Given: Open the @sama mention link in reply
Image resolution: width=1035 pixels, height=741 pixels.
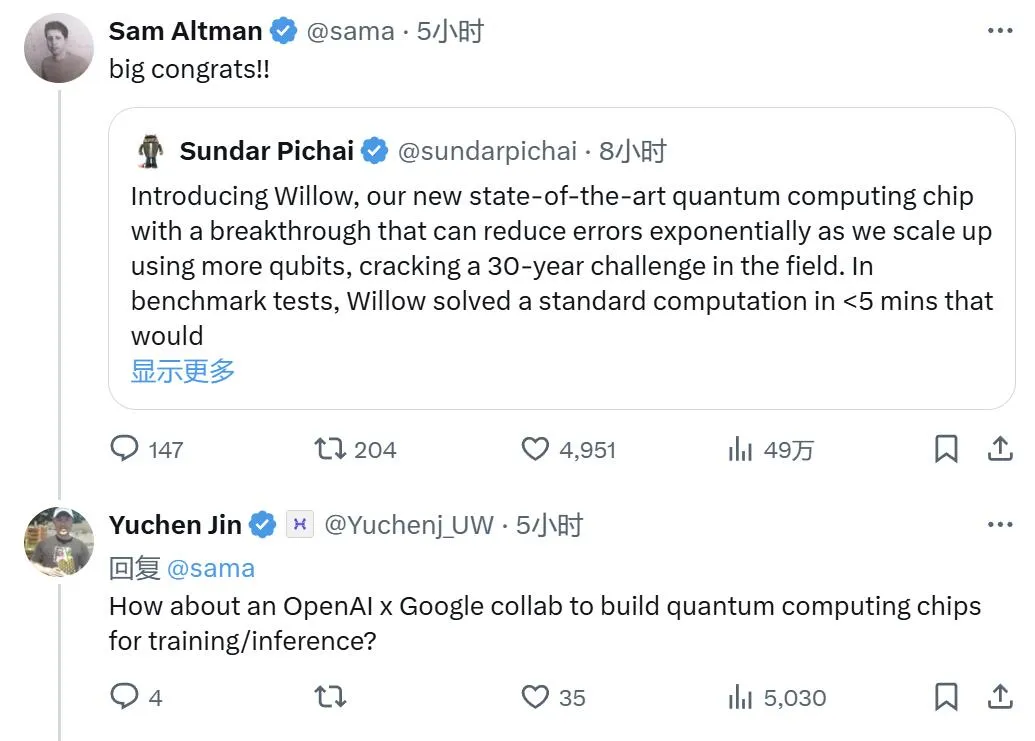Looking at the screenshot, I should [211, 568].
